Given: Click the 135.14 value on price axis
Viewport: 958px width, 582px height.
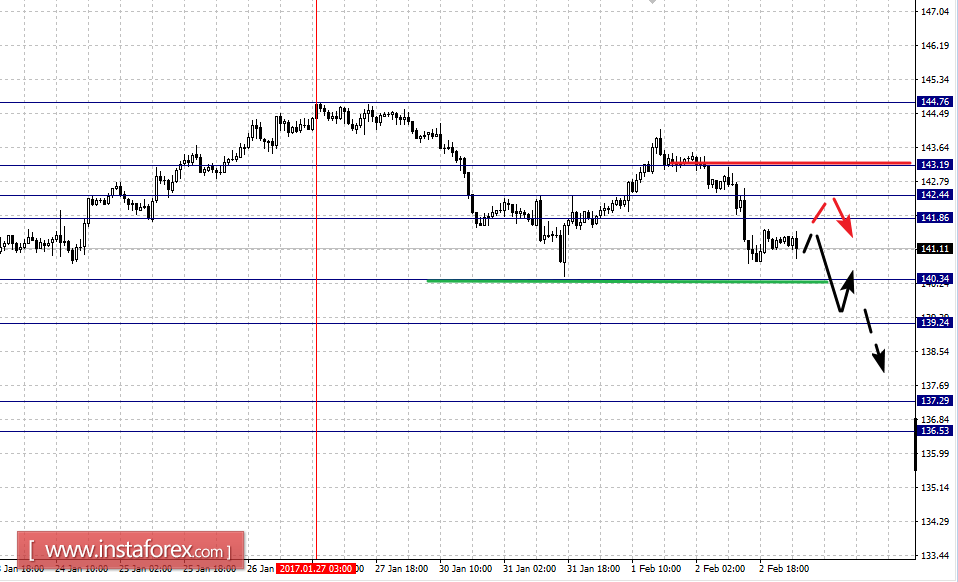Looking at the screenshot, I should (935, 487).
